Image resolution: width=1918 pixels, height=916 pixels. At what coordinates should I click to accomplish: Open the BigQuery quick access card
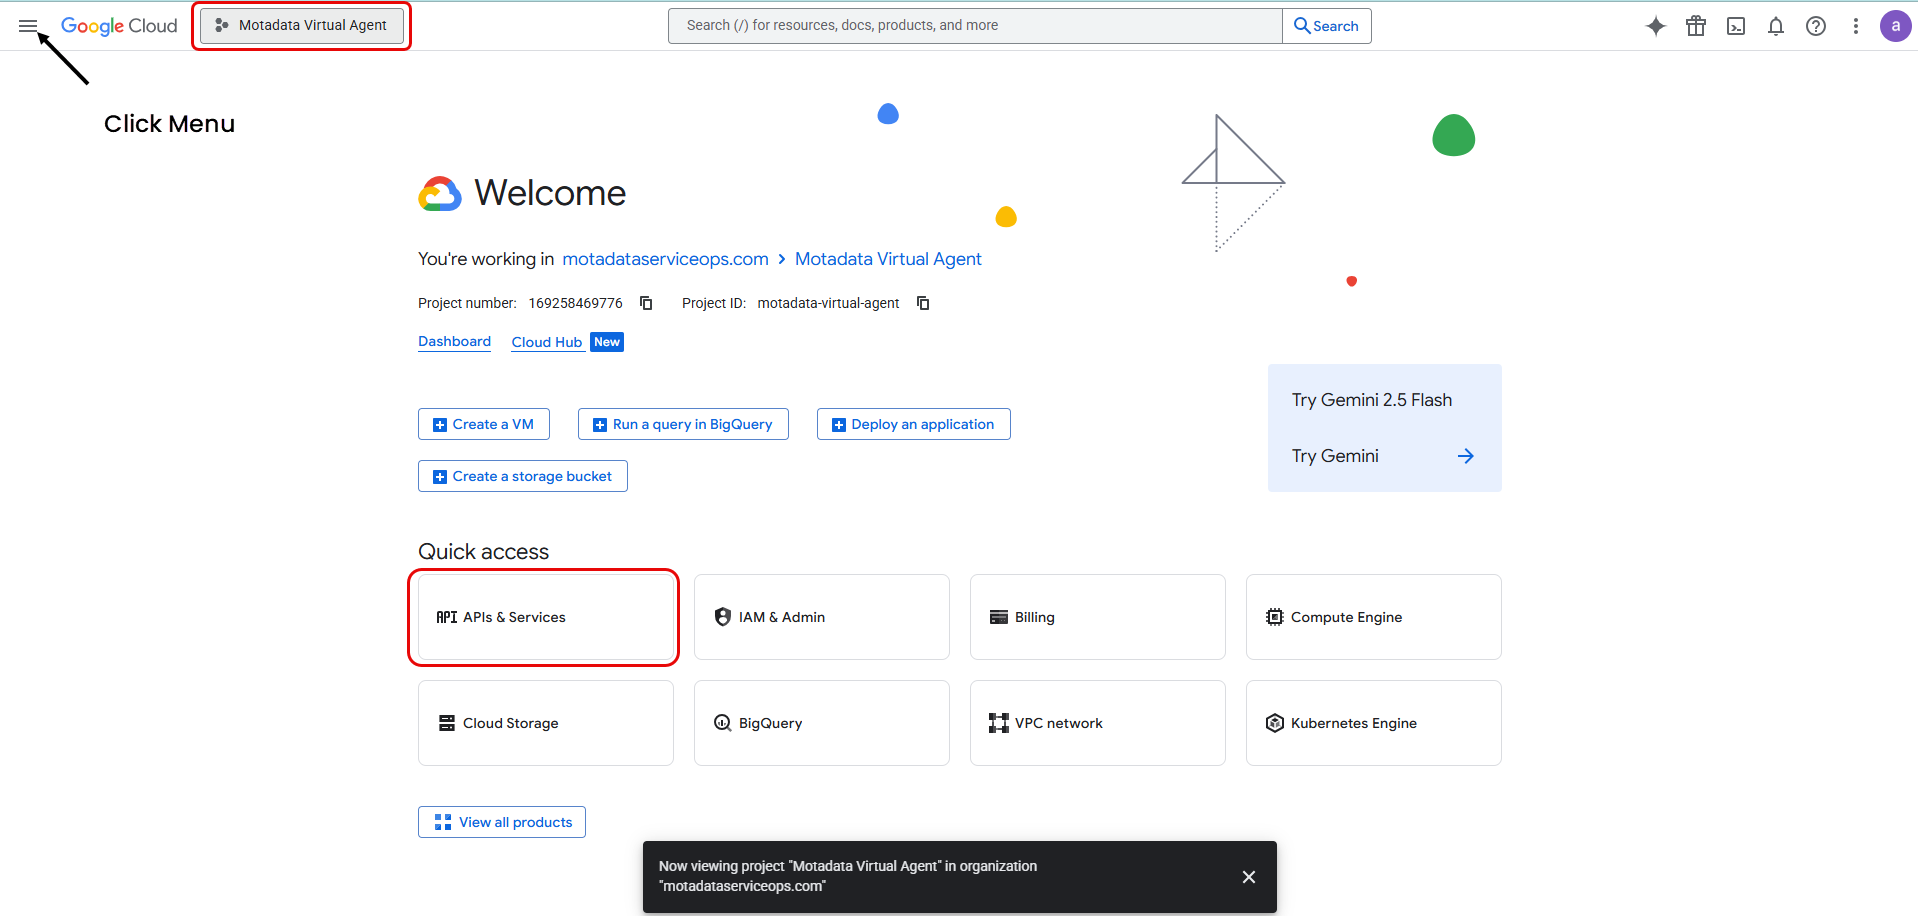(820, 722)
